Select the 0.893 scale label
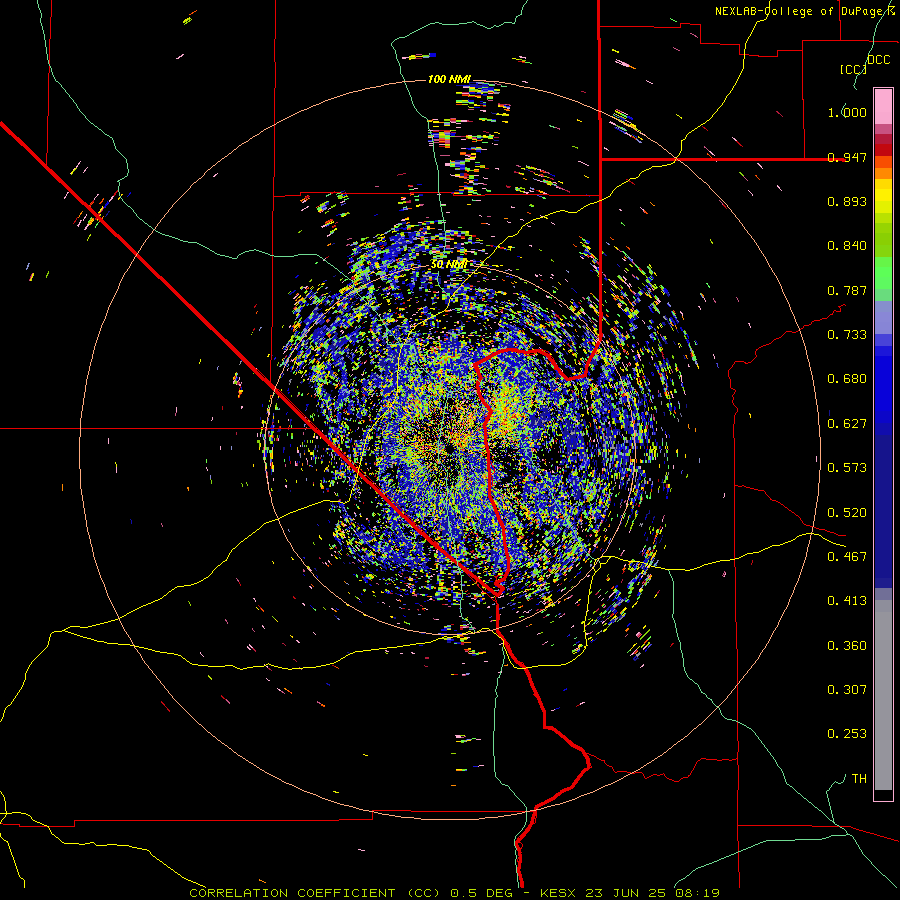Image resolution: width=900 pixels, height=900 pixels. (847, 201)
